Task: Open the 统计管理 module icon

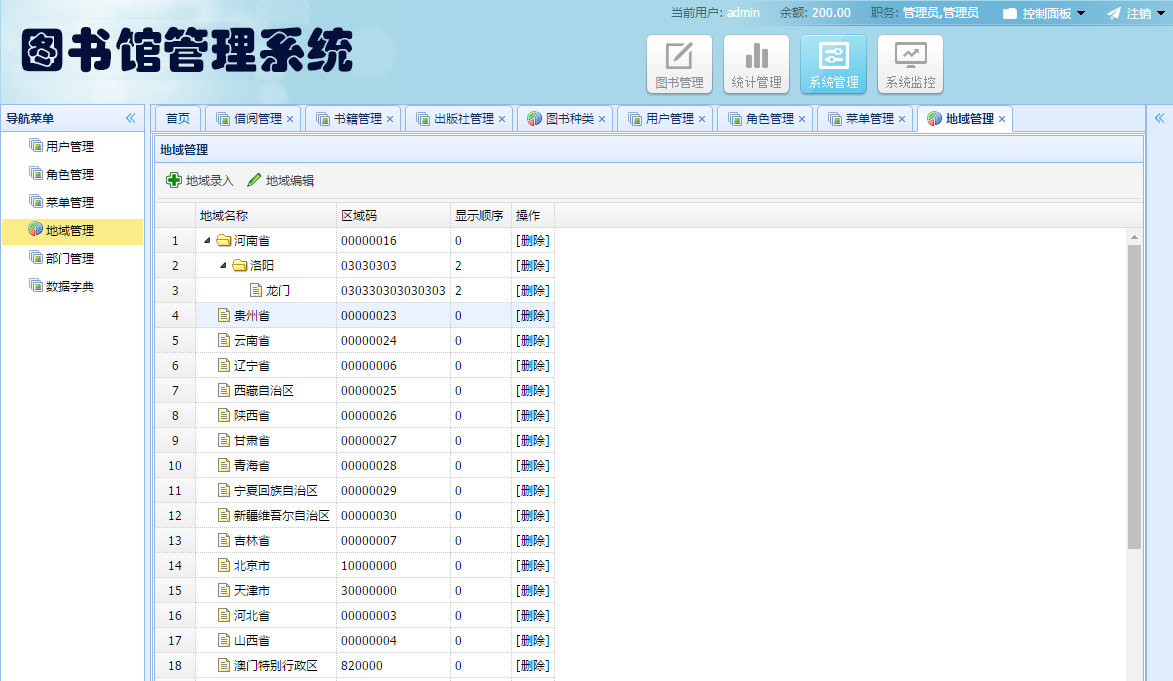Action: click(756, 63)
